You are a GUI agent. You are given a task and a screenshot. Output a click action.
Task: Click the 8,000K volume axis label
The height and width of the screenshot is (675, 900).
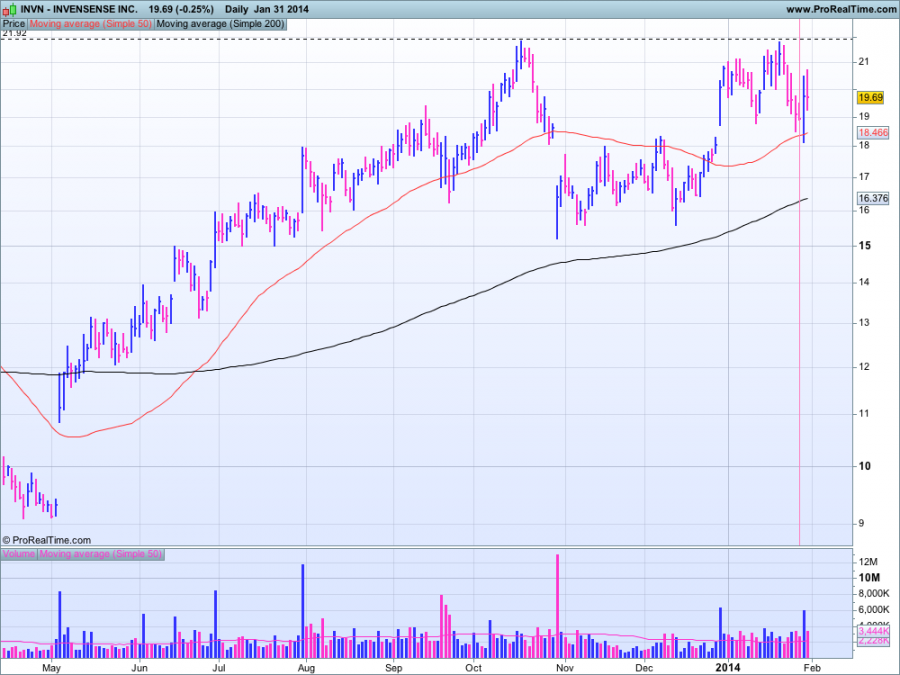point(874,593)
